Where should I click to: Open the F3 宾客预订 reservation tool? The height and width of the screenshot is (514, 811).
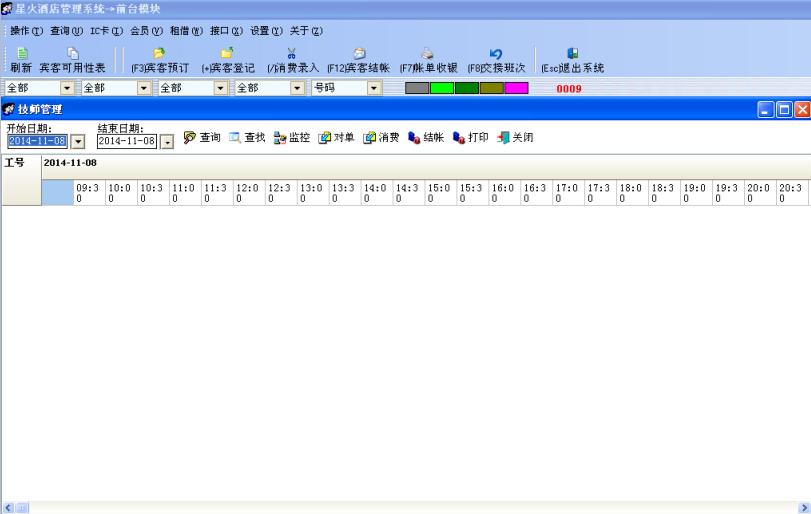coord(160,60)
